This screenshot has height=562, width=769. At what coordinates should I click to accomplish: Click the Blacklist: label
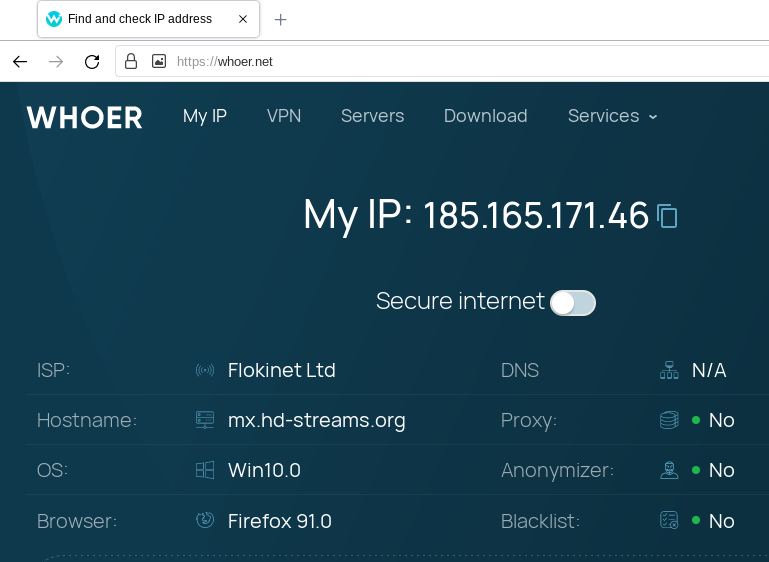pos(540,521)
